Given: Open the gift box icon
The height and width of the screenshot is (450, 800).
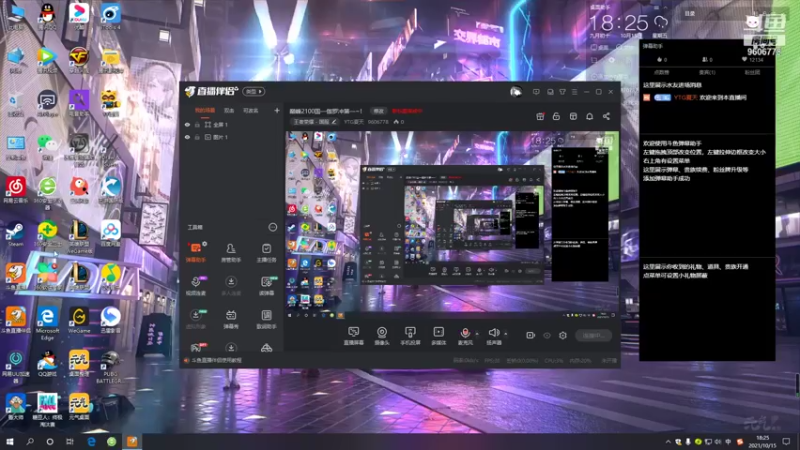Looking at the screenshot, I should click(x=540, y=116).
